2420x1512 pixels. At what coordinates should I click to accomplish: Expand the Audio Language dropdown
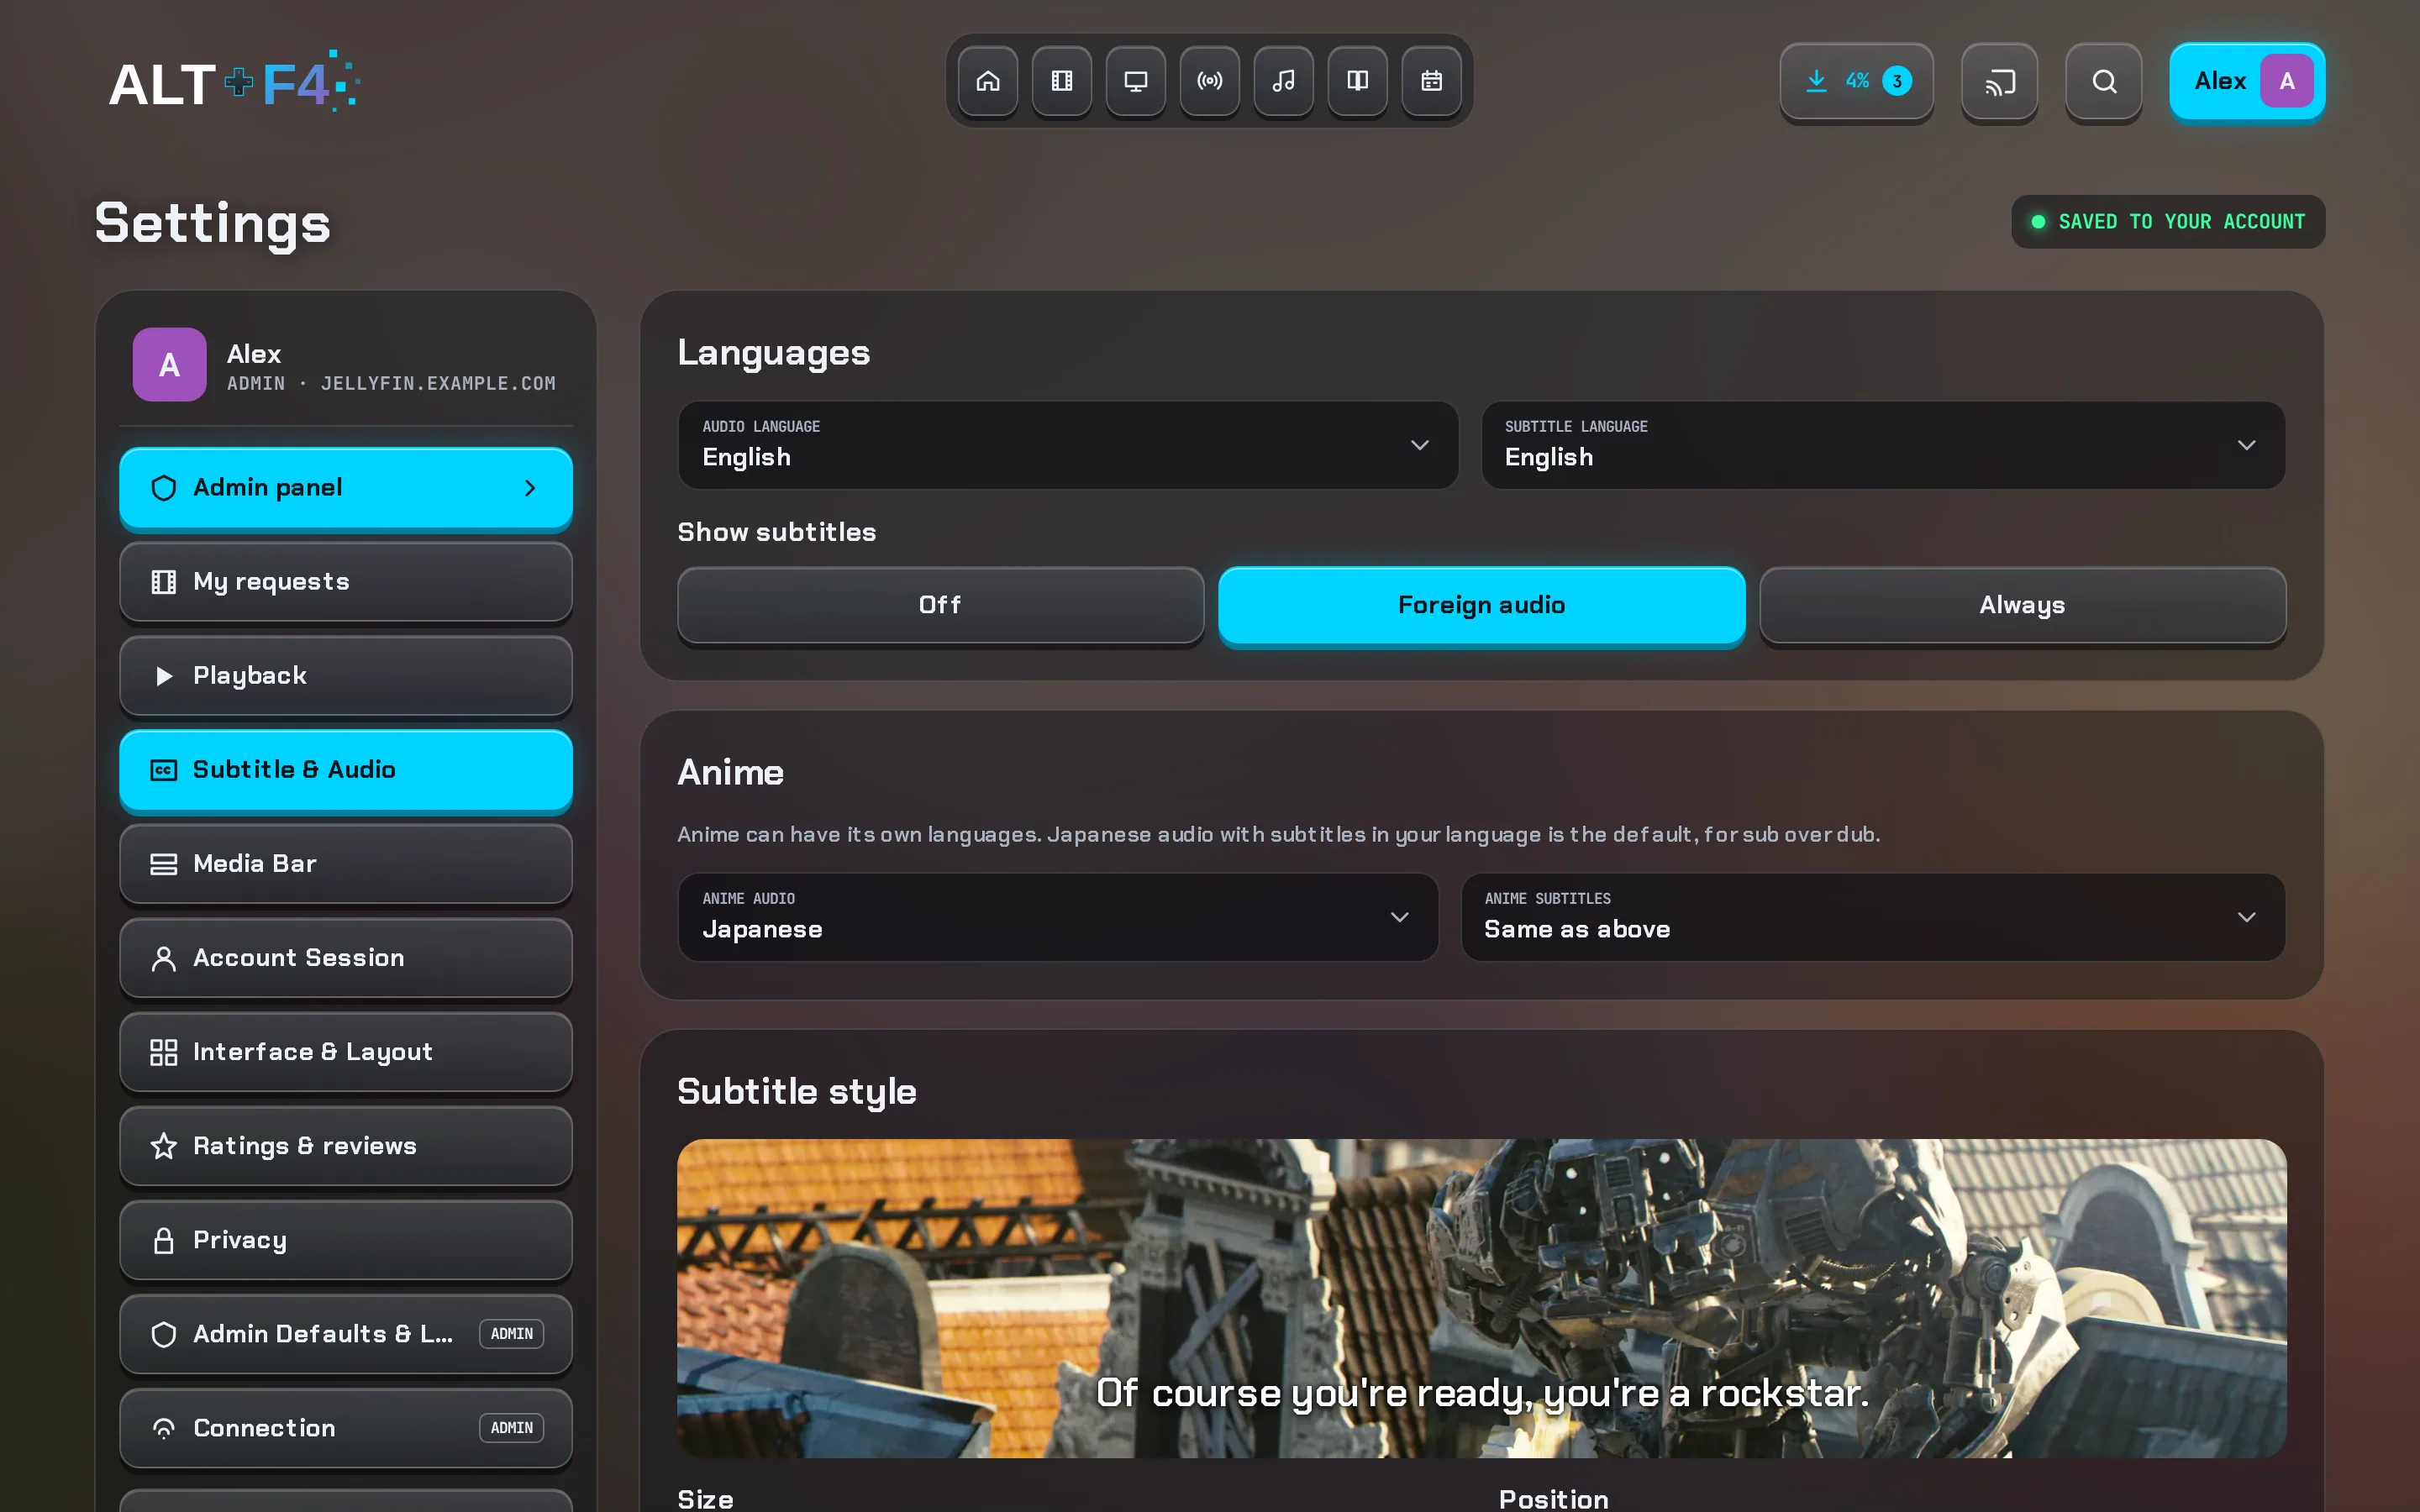(1068, 445)
